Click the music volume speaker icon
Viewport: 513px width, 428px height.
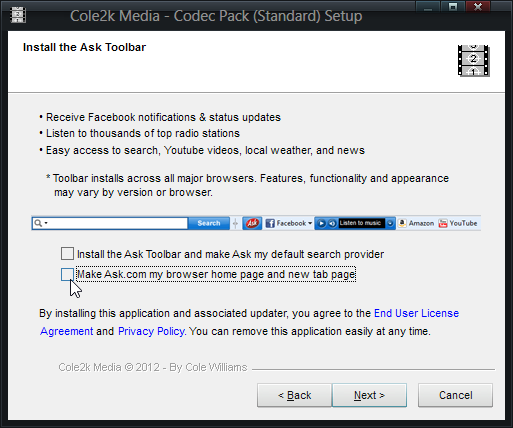point(332,223)
